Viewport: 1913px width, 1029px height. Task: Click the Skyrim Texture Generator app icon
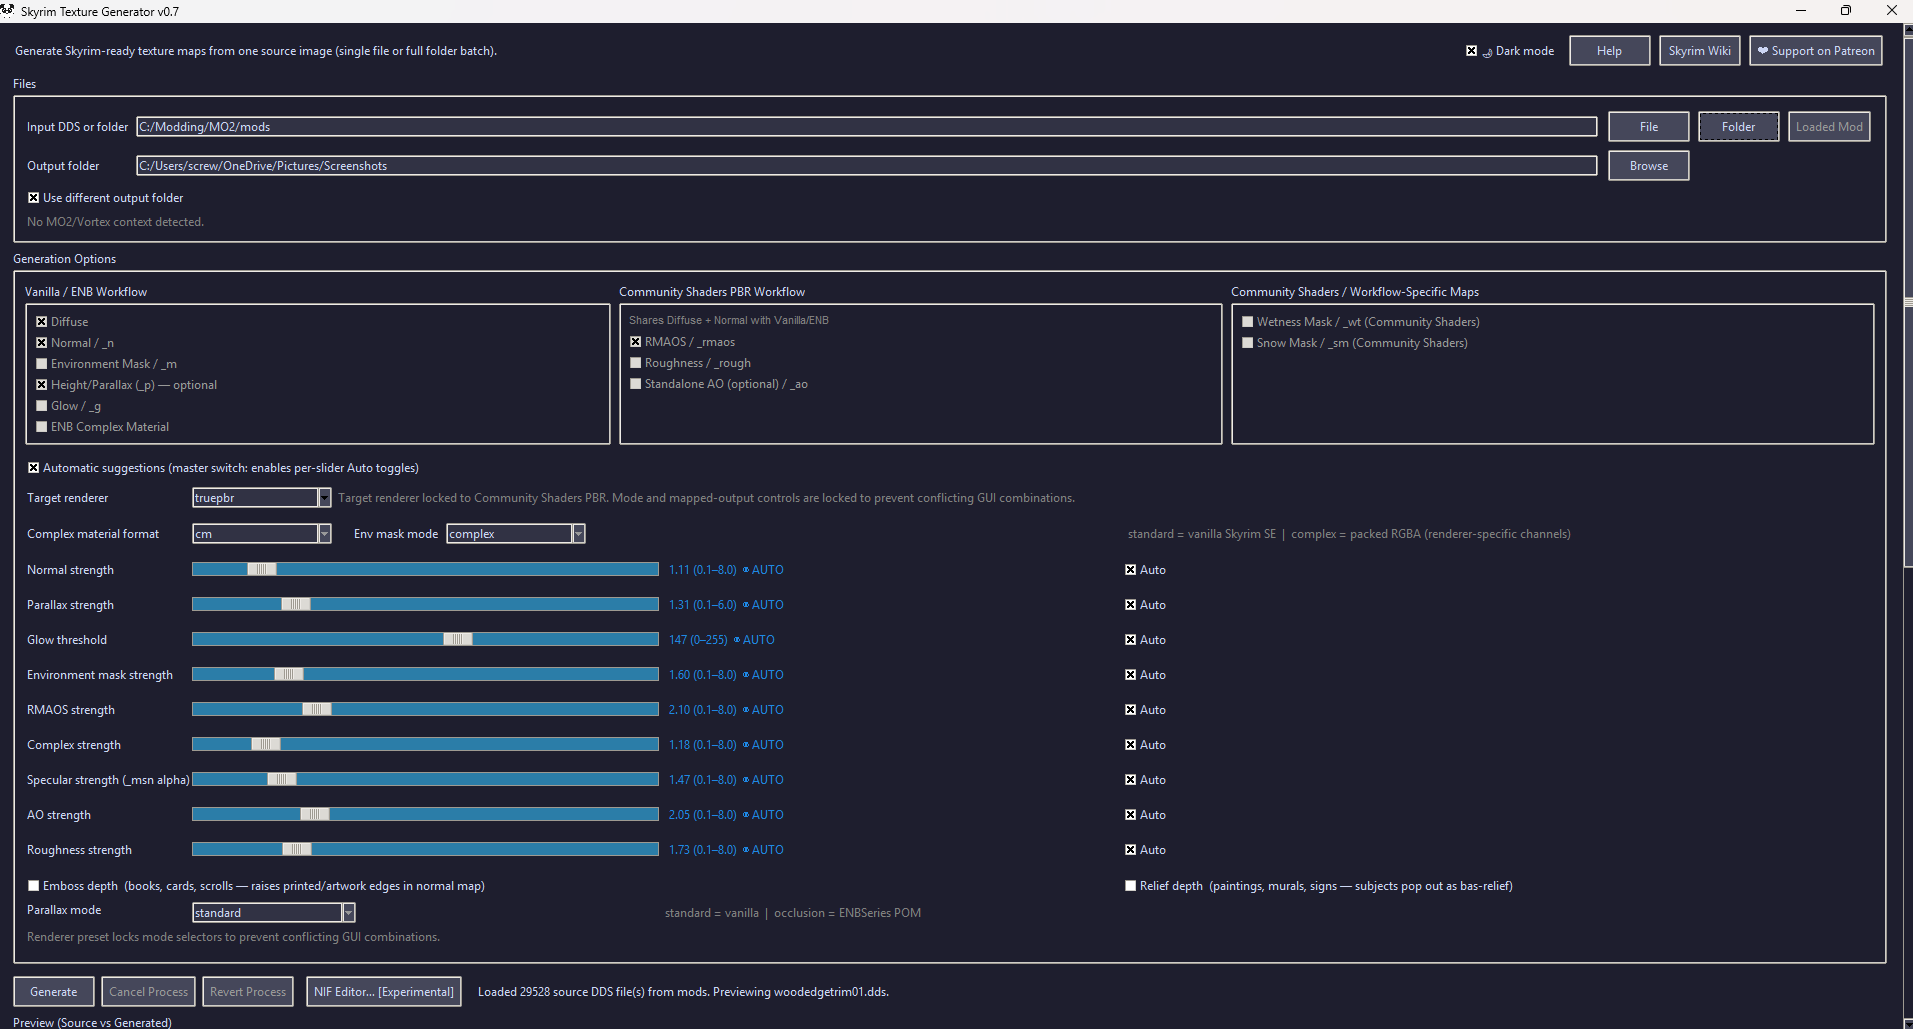[8, 10]
